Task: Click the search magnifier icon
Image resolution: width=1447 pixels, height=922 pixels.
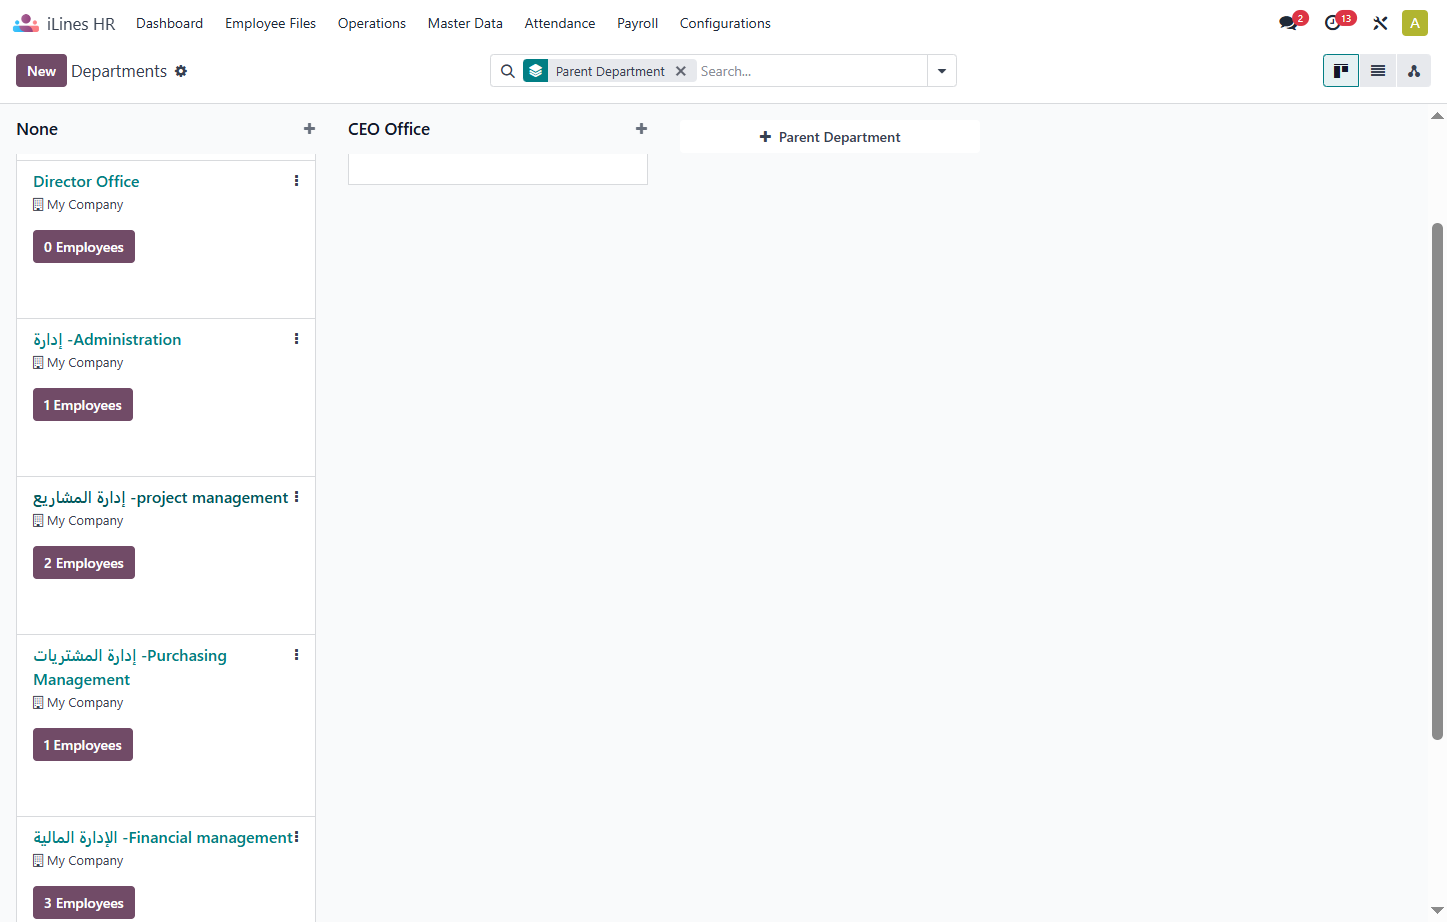Action: point(508,71)
